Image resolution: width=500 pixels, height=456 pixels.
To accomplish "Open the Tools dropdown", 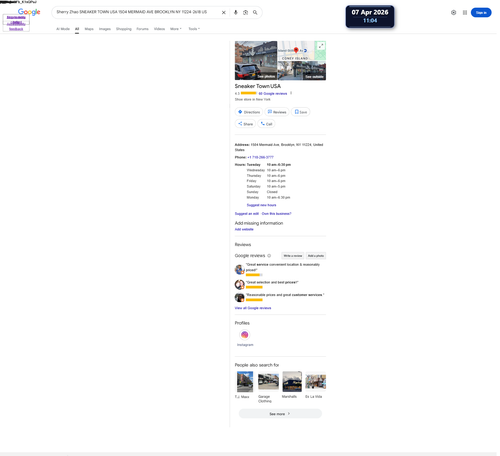I will coord(194,29).
